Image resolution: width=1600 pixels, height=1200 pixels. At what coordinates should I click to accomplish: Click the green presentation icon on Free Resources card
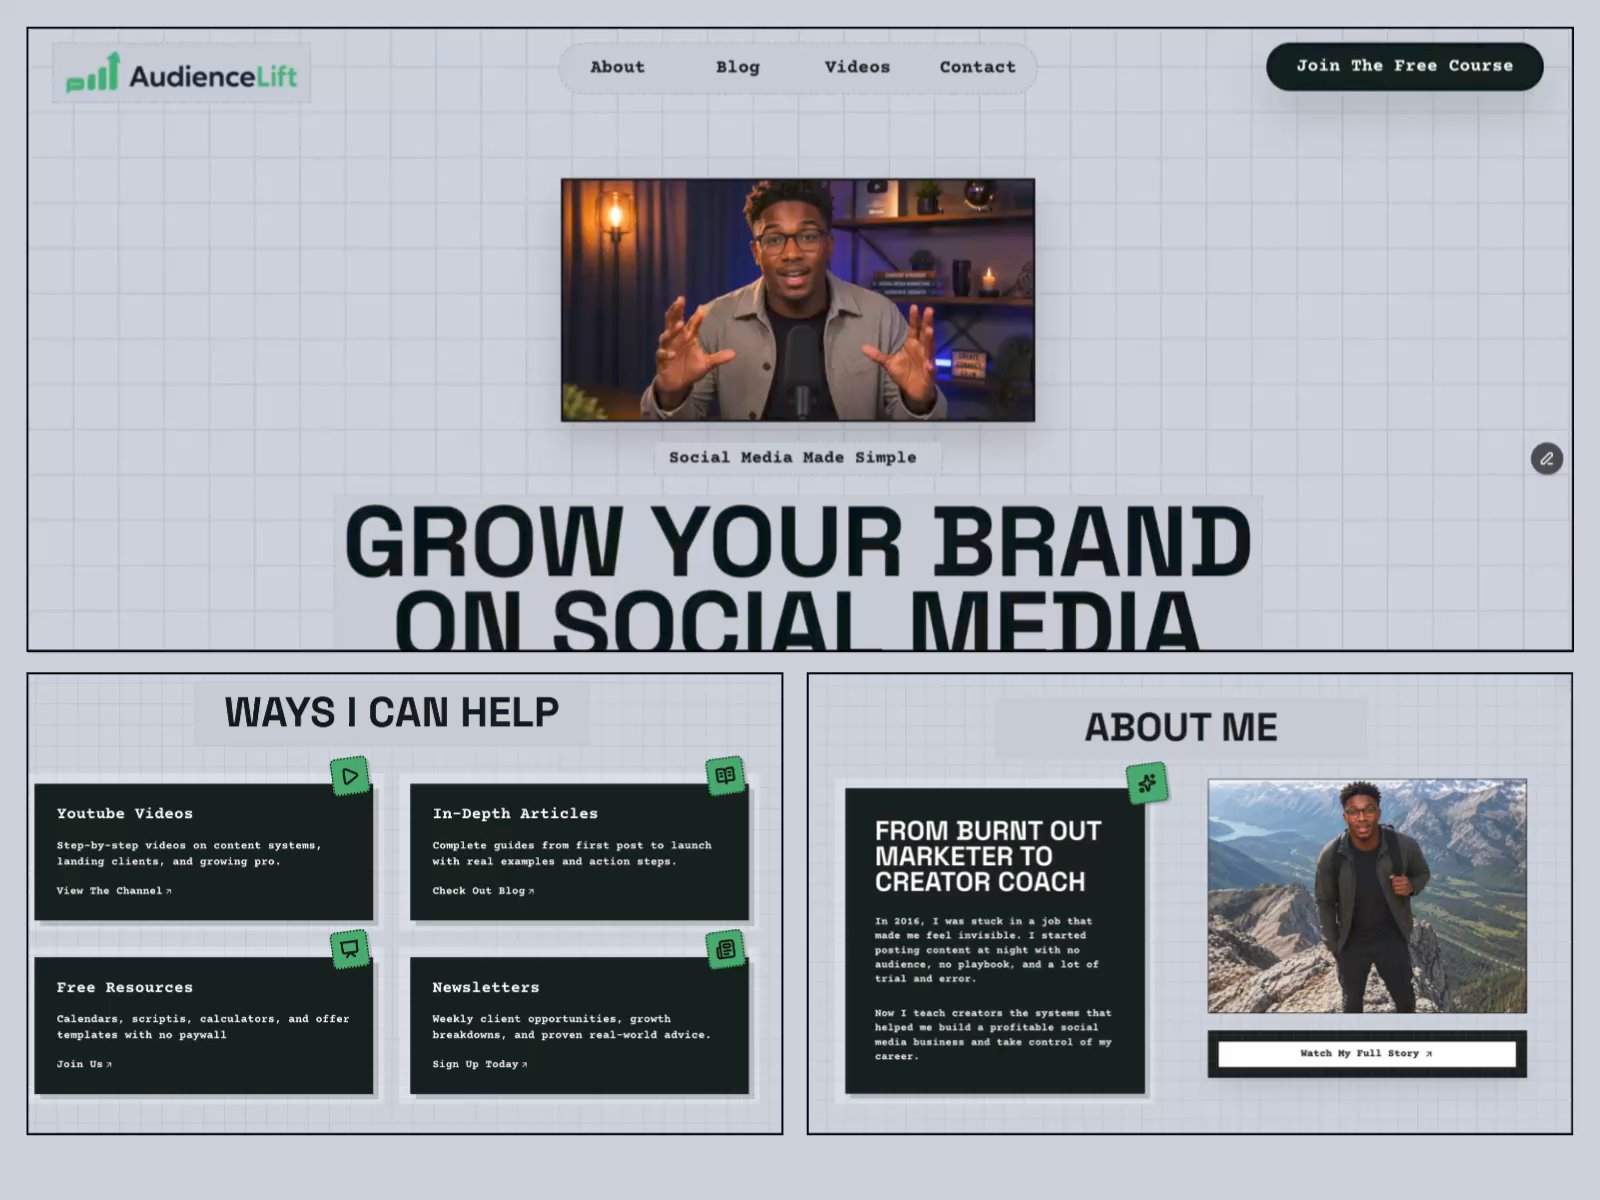pyautogui.click(x=350, y=949)
